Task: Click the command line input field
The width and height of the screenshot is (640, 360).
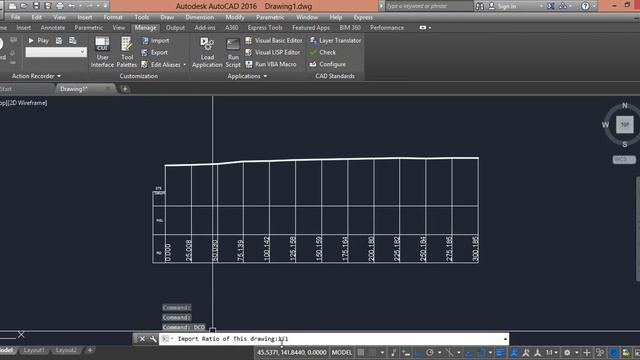Action: (335, 339)
